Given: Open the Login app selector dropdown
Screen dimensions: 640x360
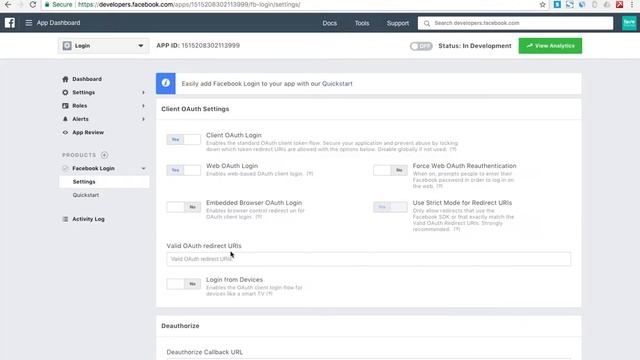Looking at the screenshot, I should point(103,46).
